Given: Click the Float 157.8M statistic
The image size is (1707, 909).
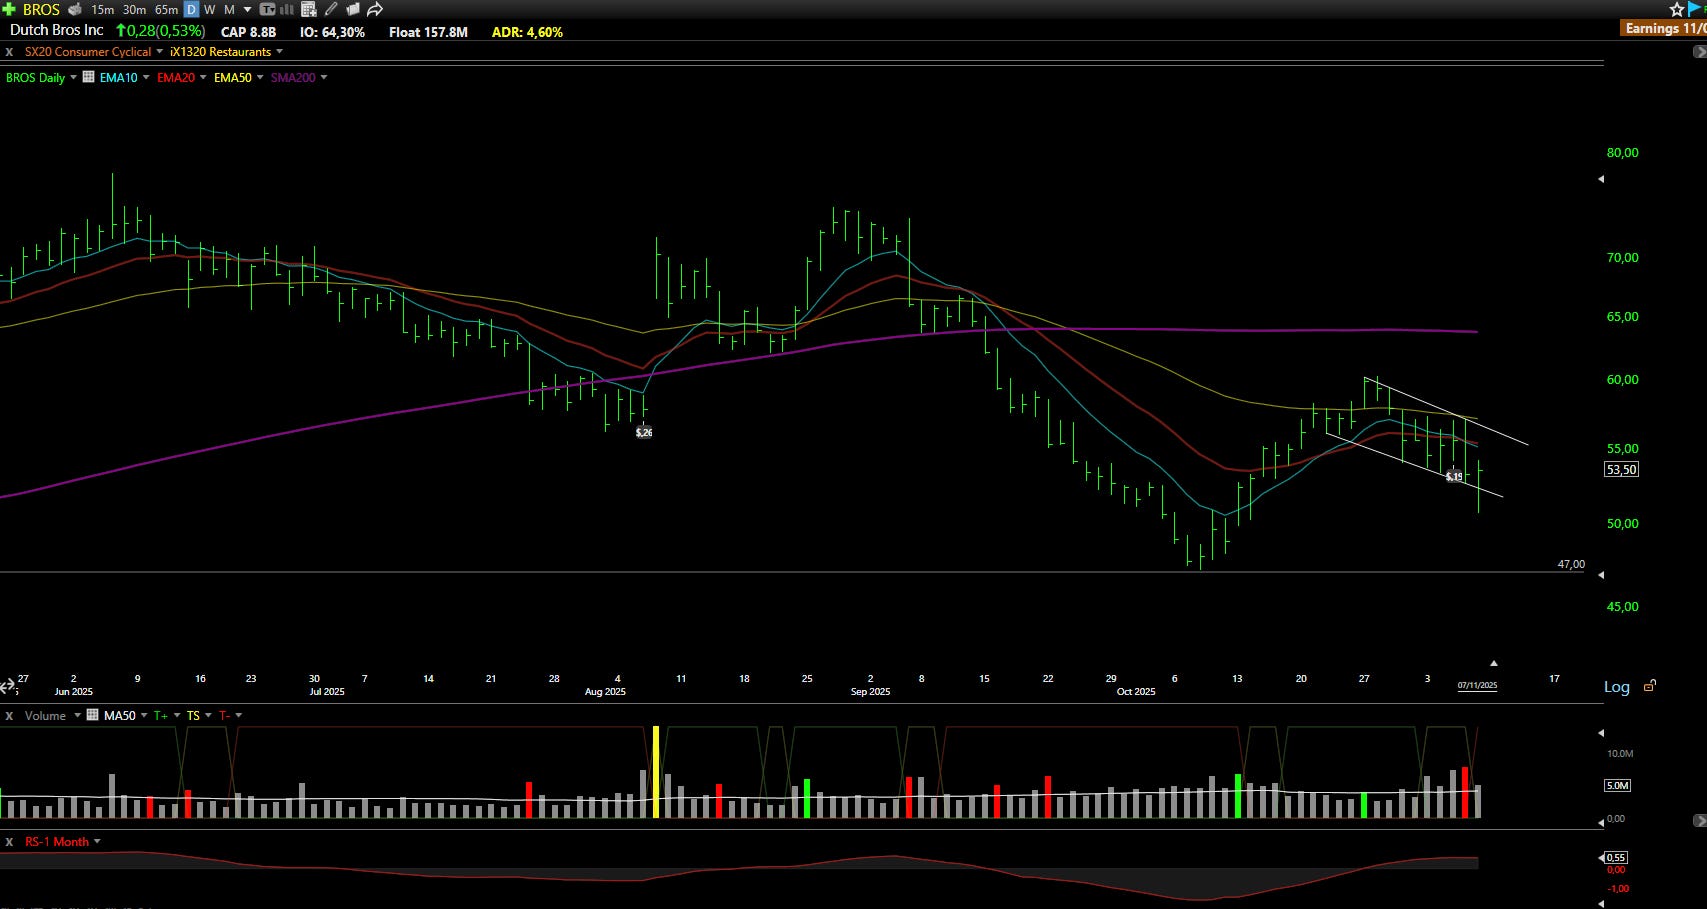Looking at the screenshot, I should pos(428,32).
